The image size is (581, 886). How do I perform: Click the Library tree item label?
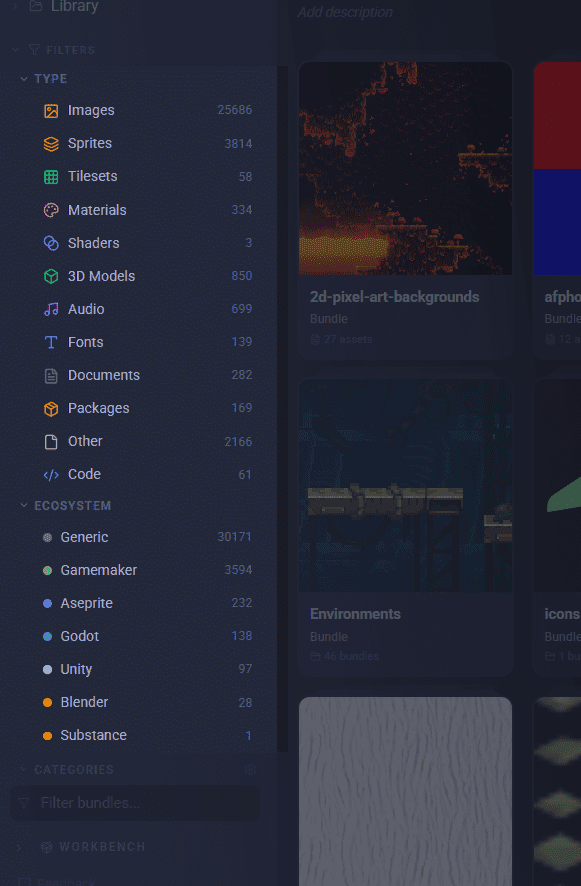point(75,6)
